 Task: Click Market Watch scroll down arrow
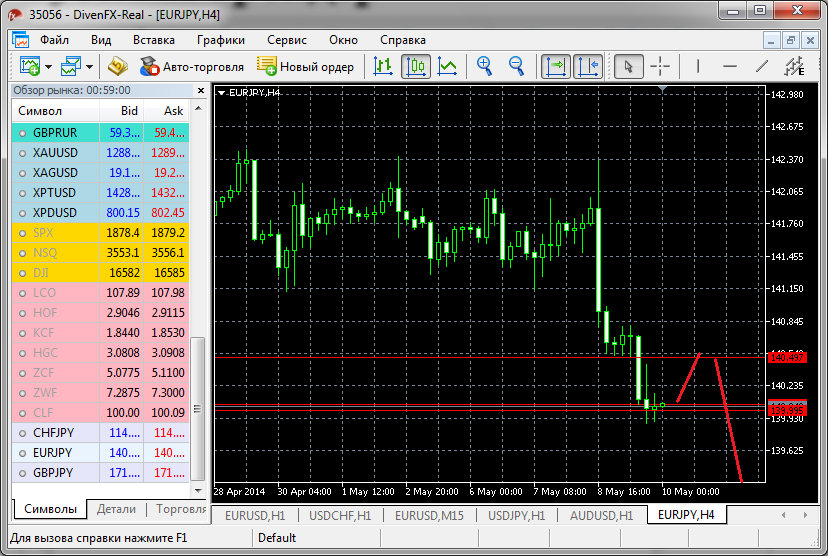pos(198,491)
